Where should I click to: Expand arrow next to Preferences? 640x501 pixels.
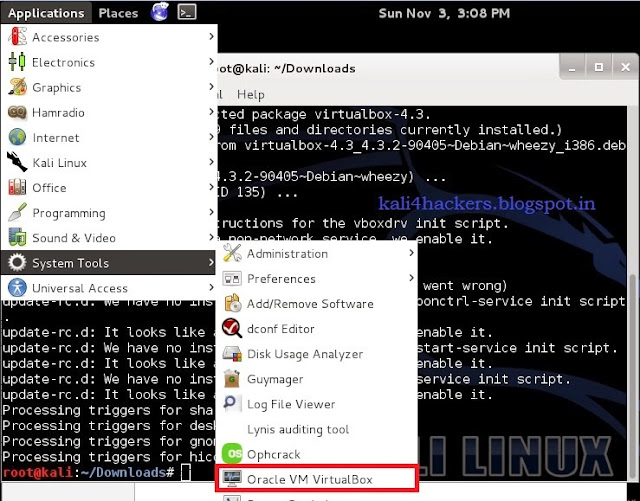click(x=411, y=278)
